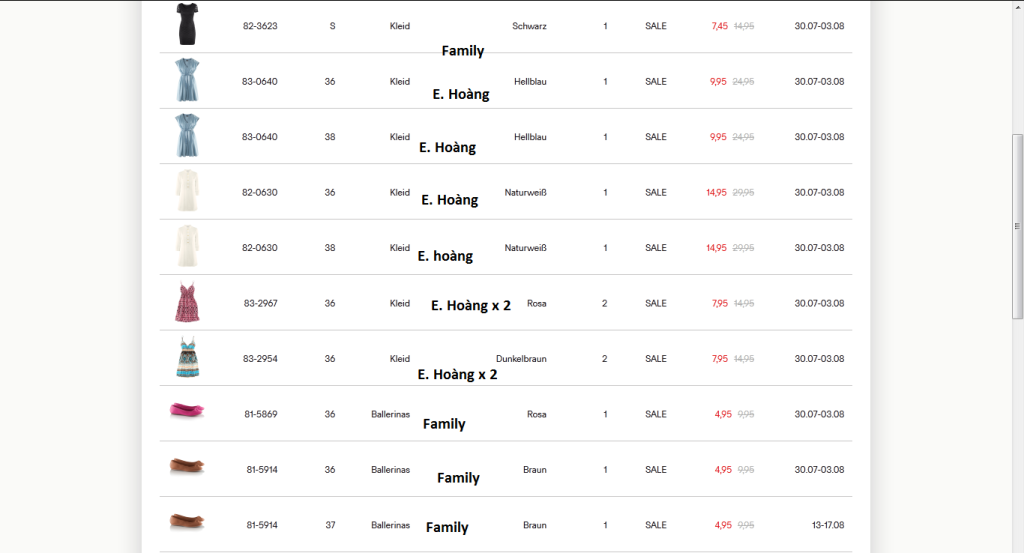Image resolution: width=1024 pixels, height=553 pixels.
Task: Click the 7,45 sale price of black dress
Action: click(719, 26)
